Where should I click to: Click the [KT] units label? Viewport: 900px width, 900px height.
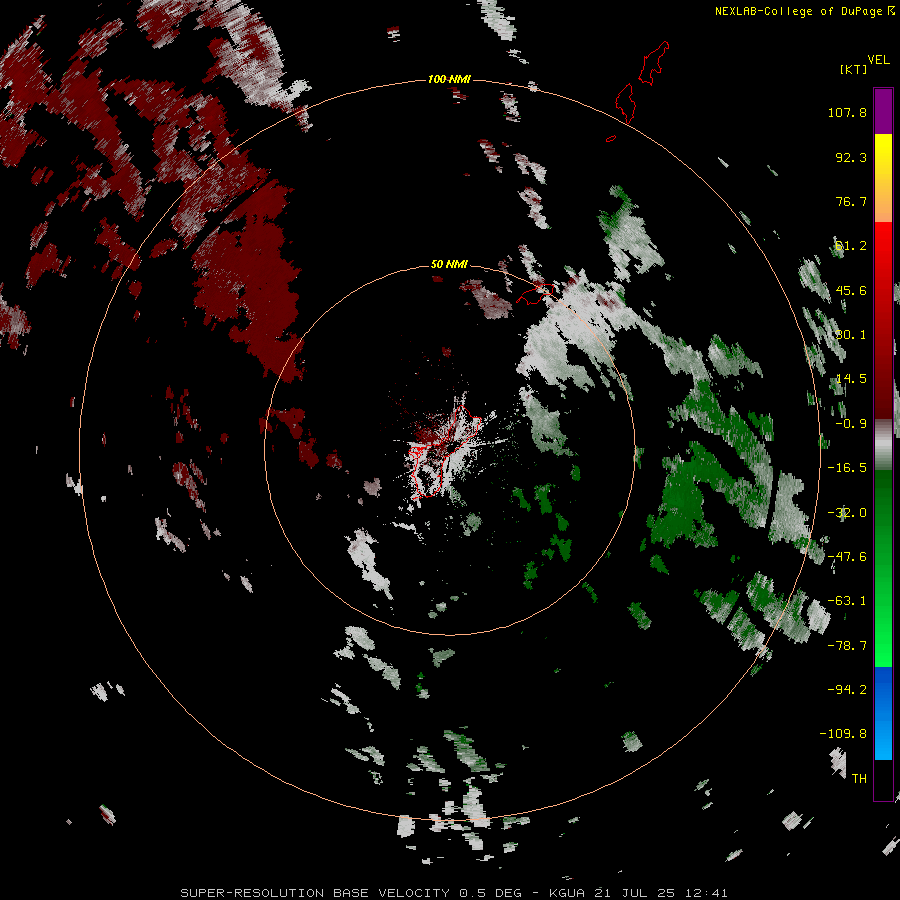coord(853,69)
